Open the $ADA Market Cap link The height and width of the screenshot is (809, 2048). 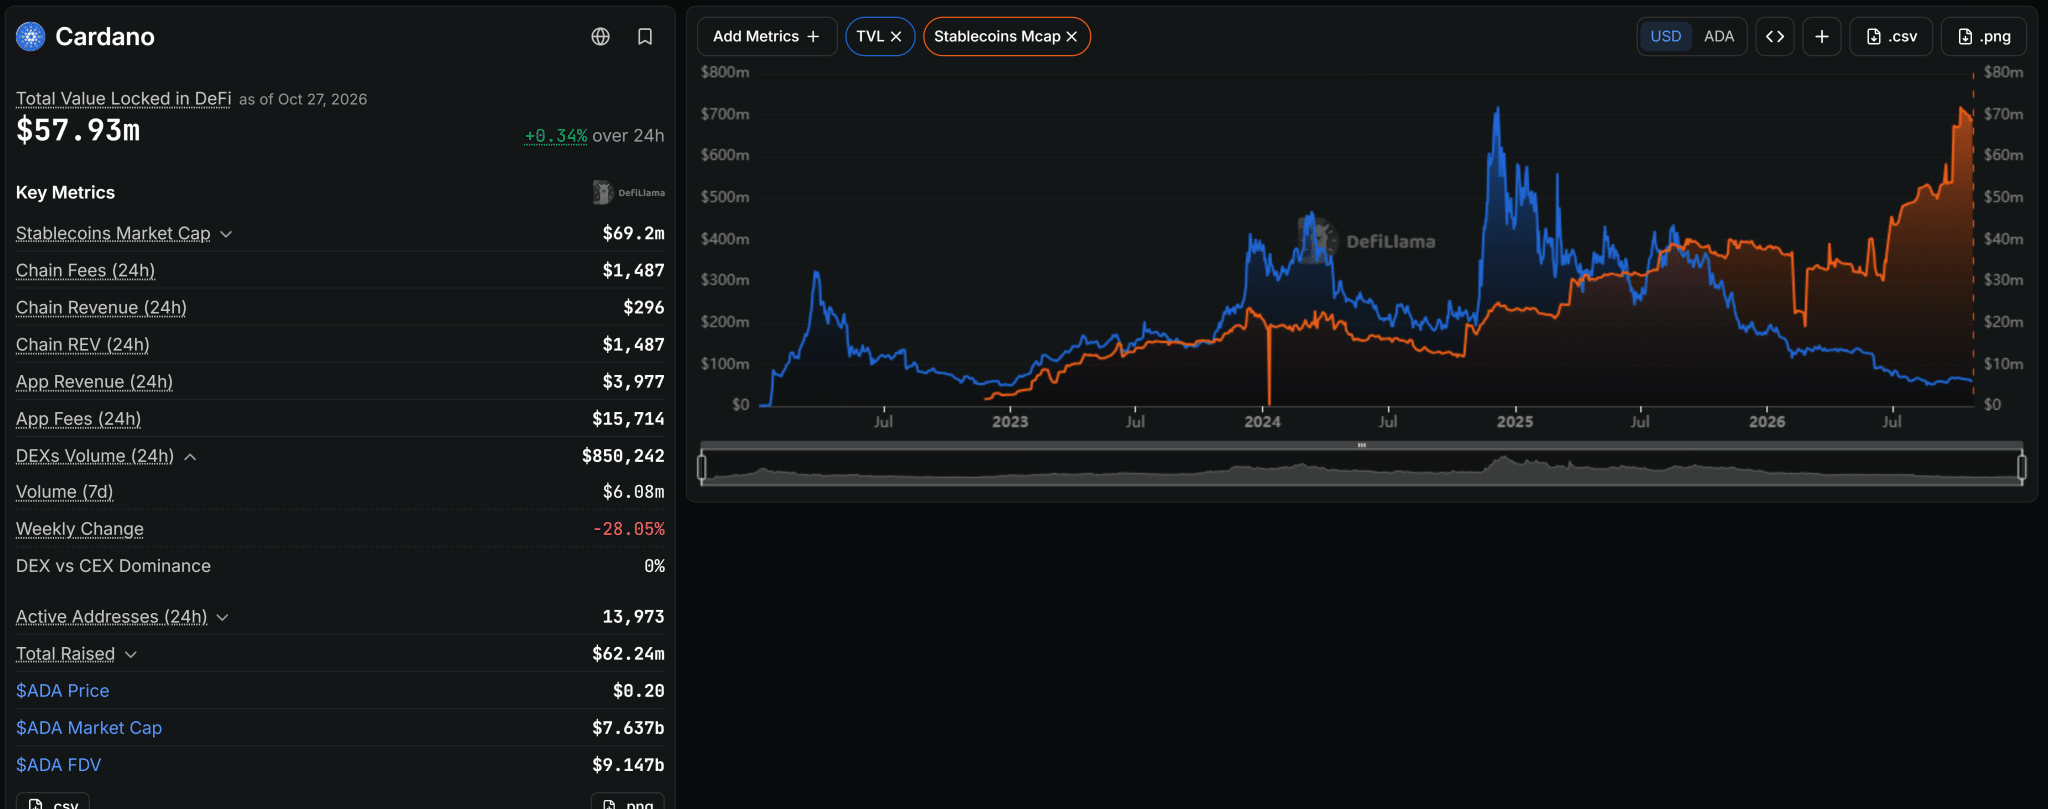pos(89,728)
